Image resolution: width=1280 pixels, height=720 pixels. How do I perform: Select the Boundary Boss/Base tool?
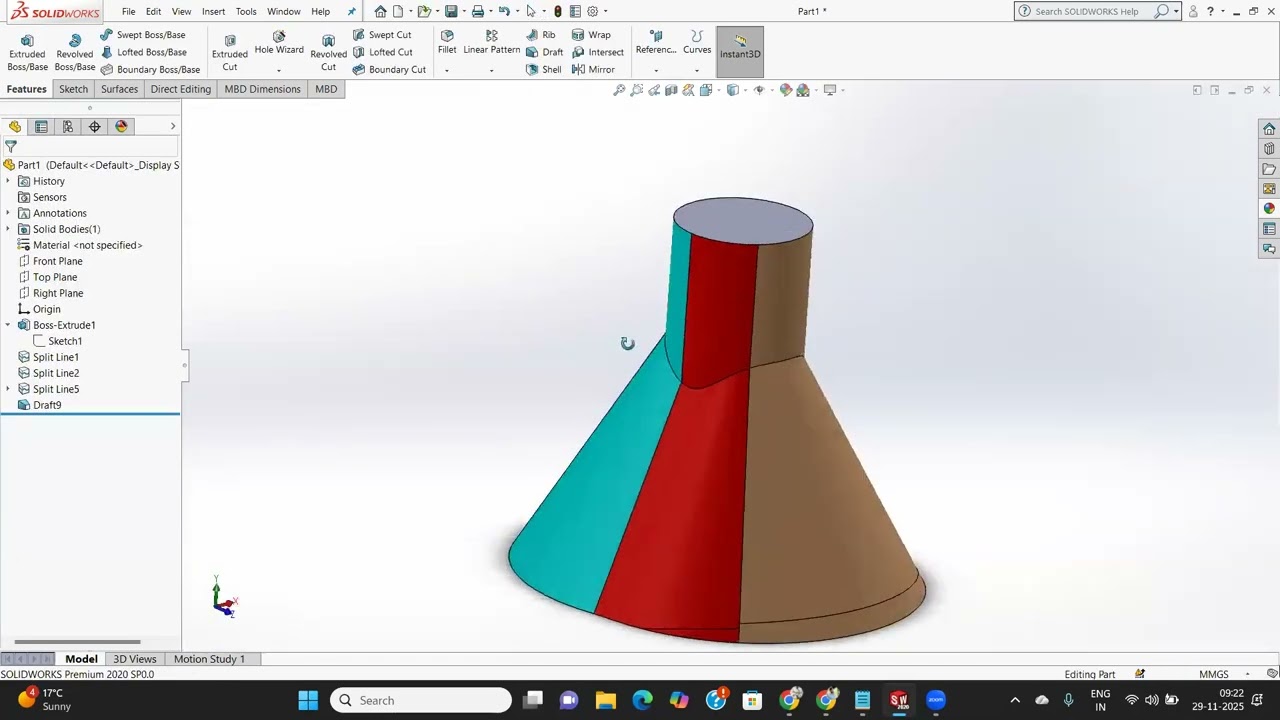pyautogui.click(x=150, y=70)
